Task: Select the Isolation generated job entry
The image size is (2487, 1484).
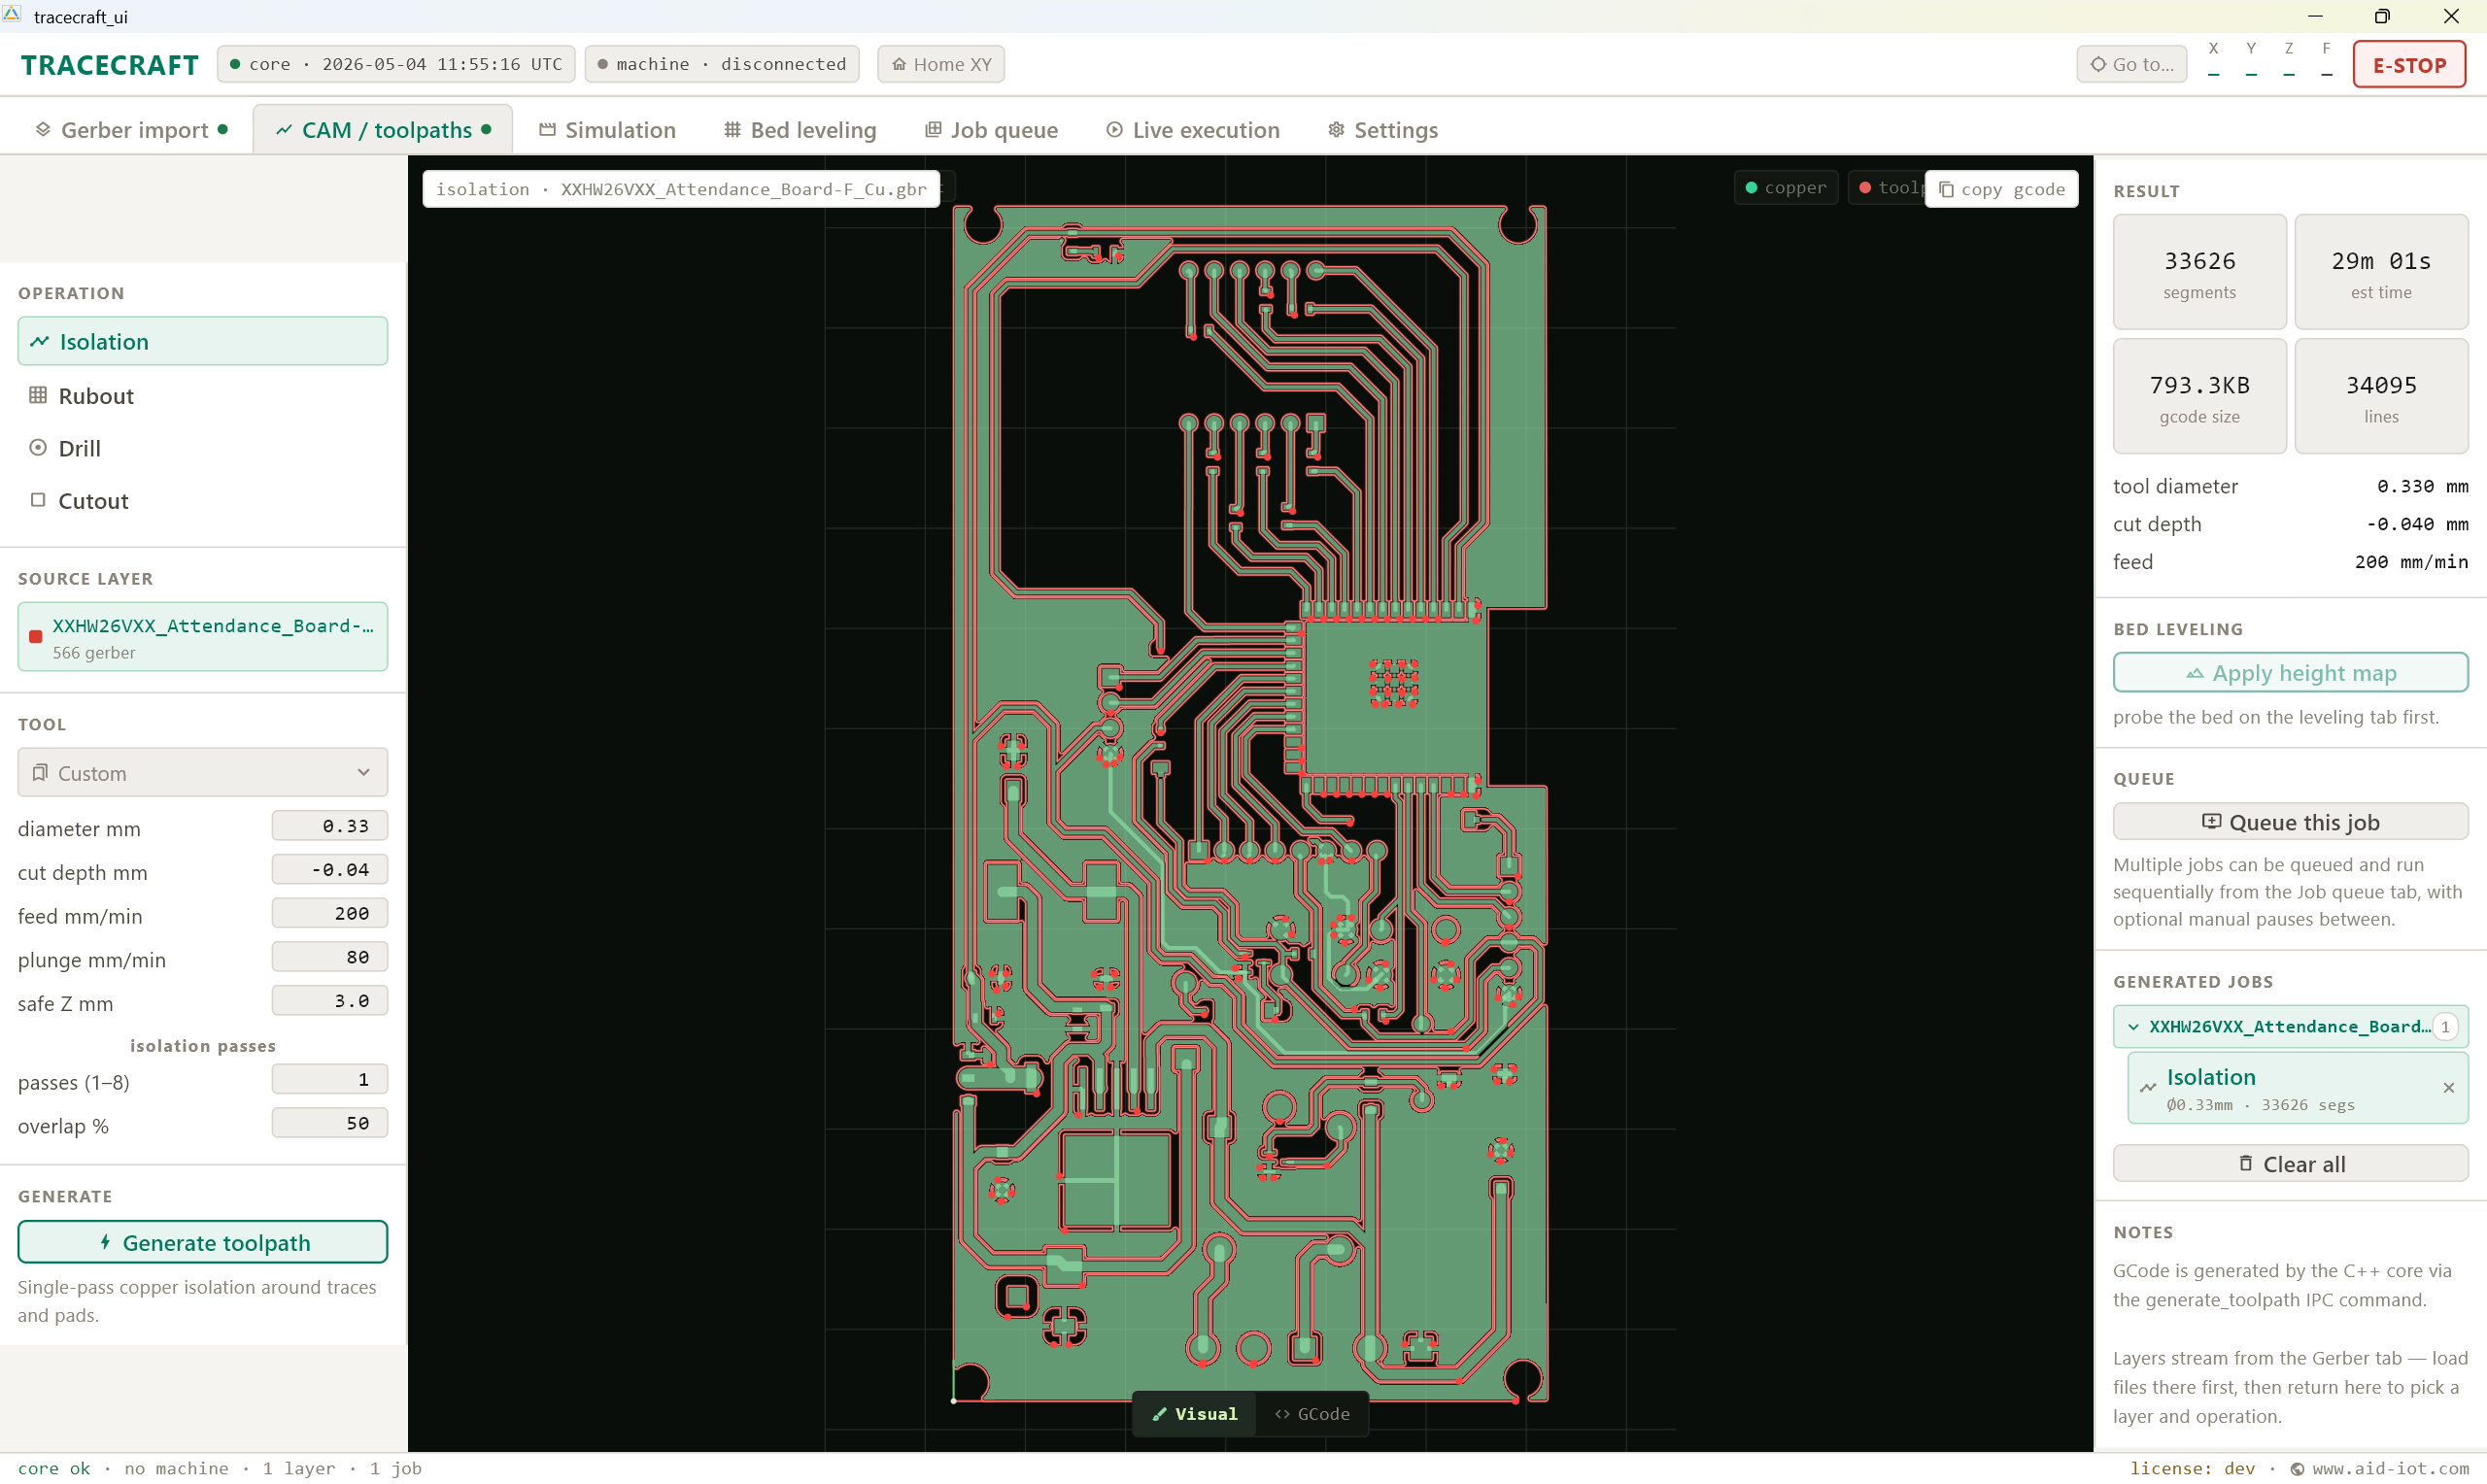Action: [x=2297, y=1088]
